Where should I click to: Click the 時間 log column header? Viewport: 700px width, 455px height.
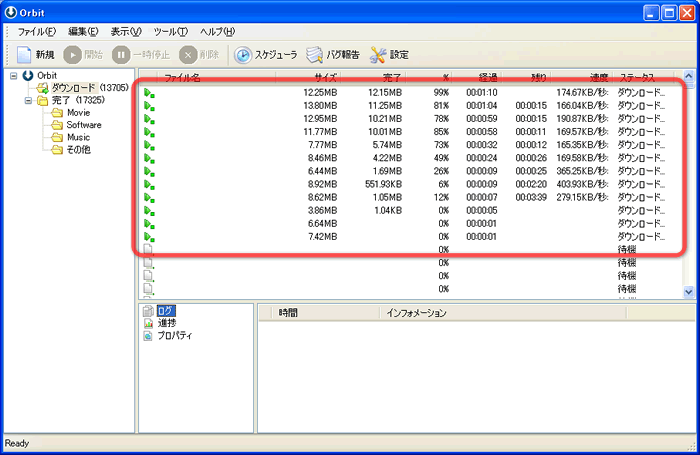coord(325,313)
